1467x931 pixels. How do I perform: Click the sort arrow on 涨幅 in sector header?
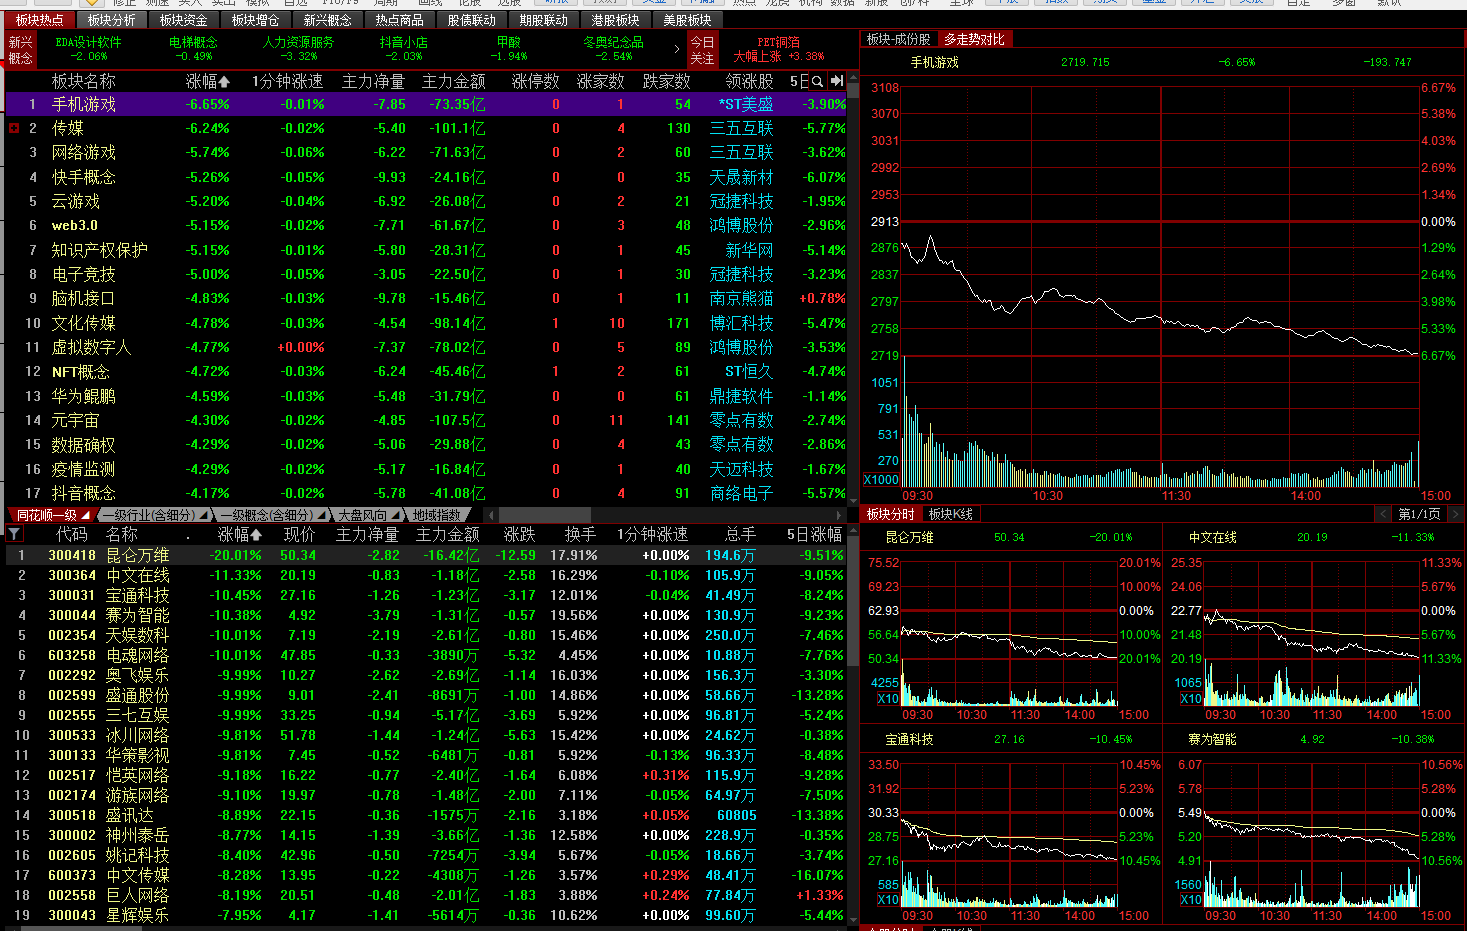click(224, 82)
